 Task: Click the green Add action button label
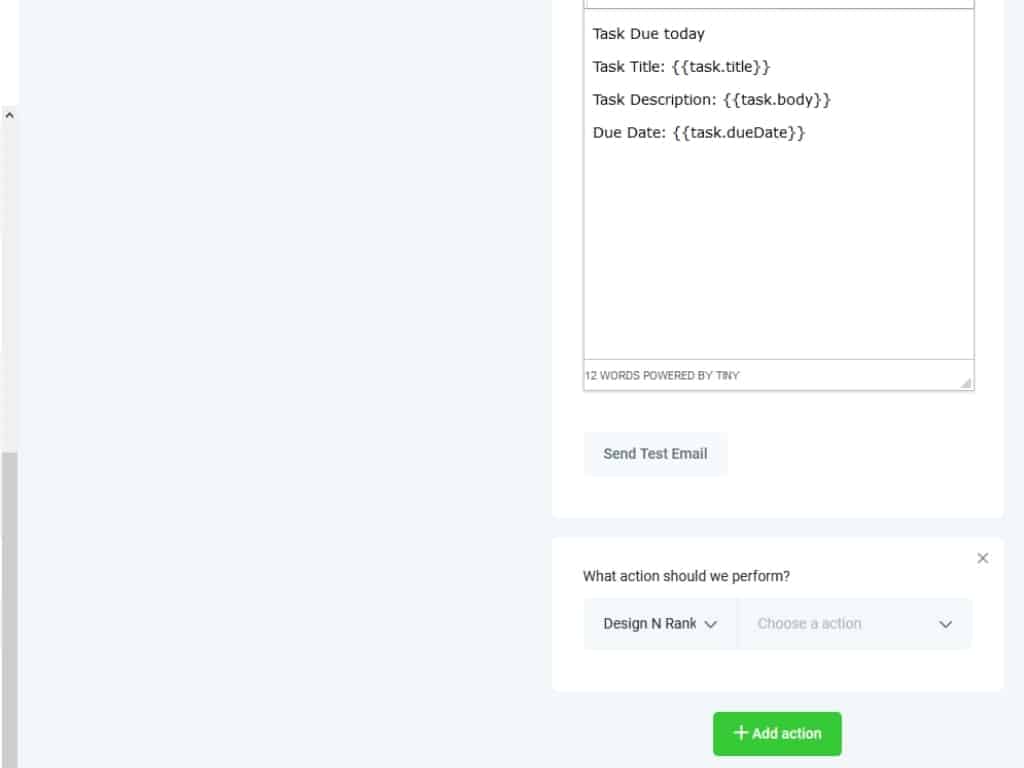[x=786, y=734]
